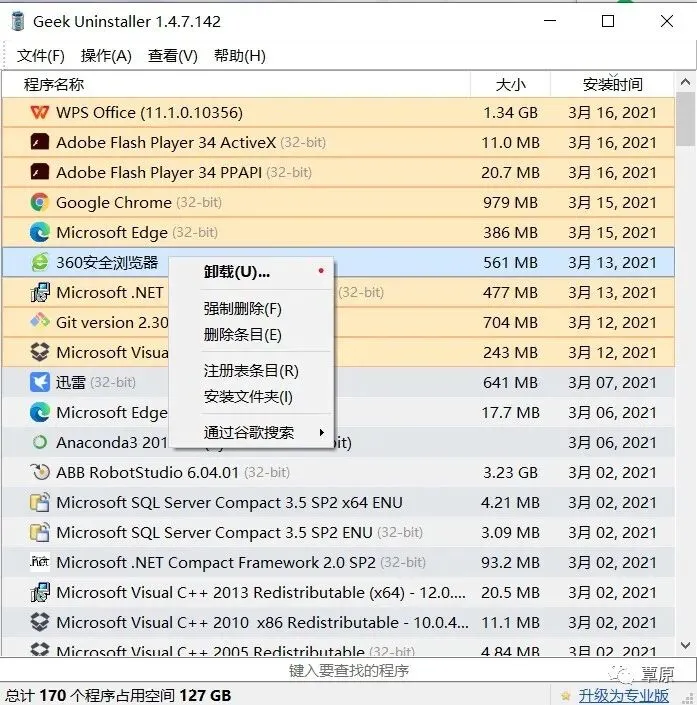Screen dimensions: 697x705
Task: Open the 帮助(H) menu
Action: [240, 56]
